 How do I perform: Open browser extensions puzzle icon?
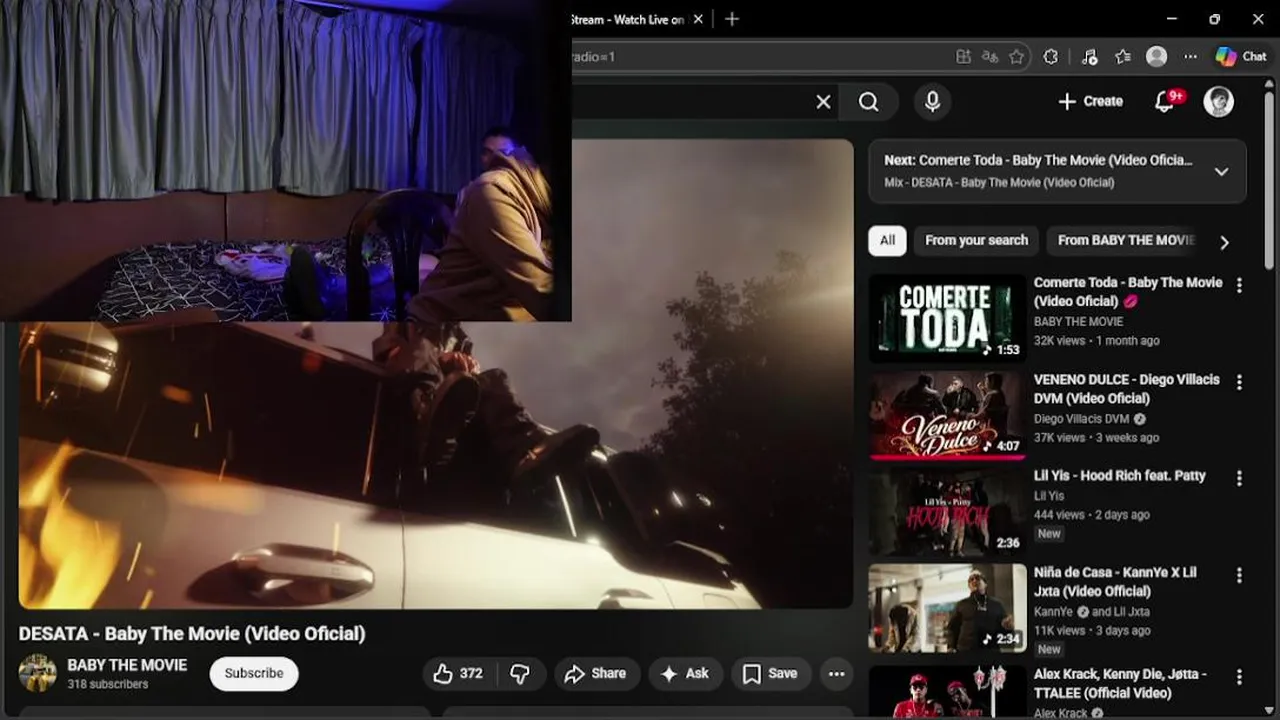tap(1051, 57)
